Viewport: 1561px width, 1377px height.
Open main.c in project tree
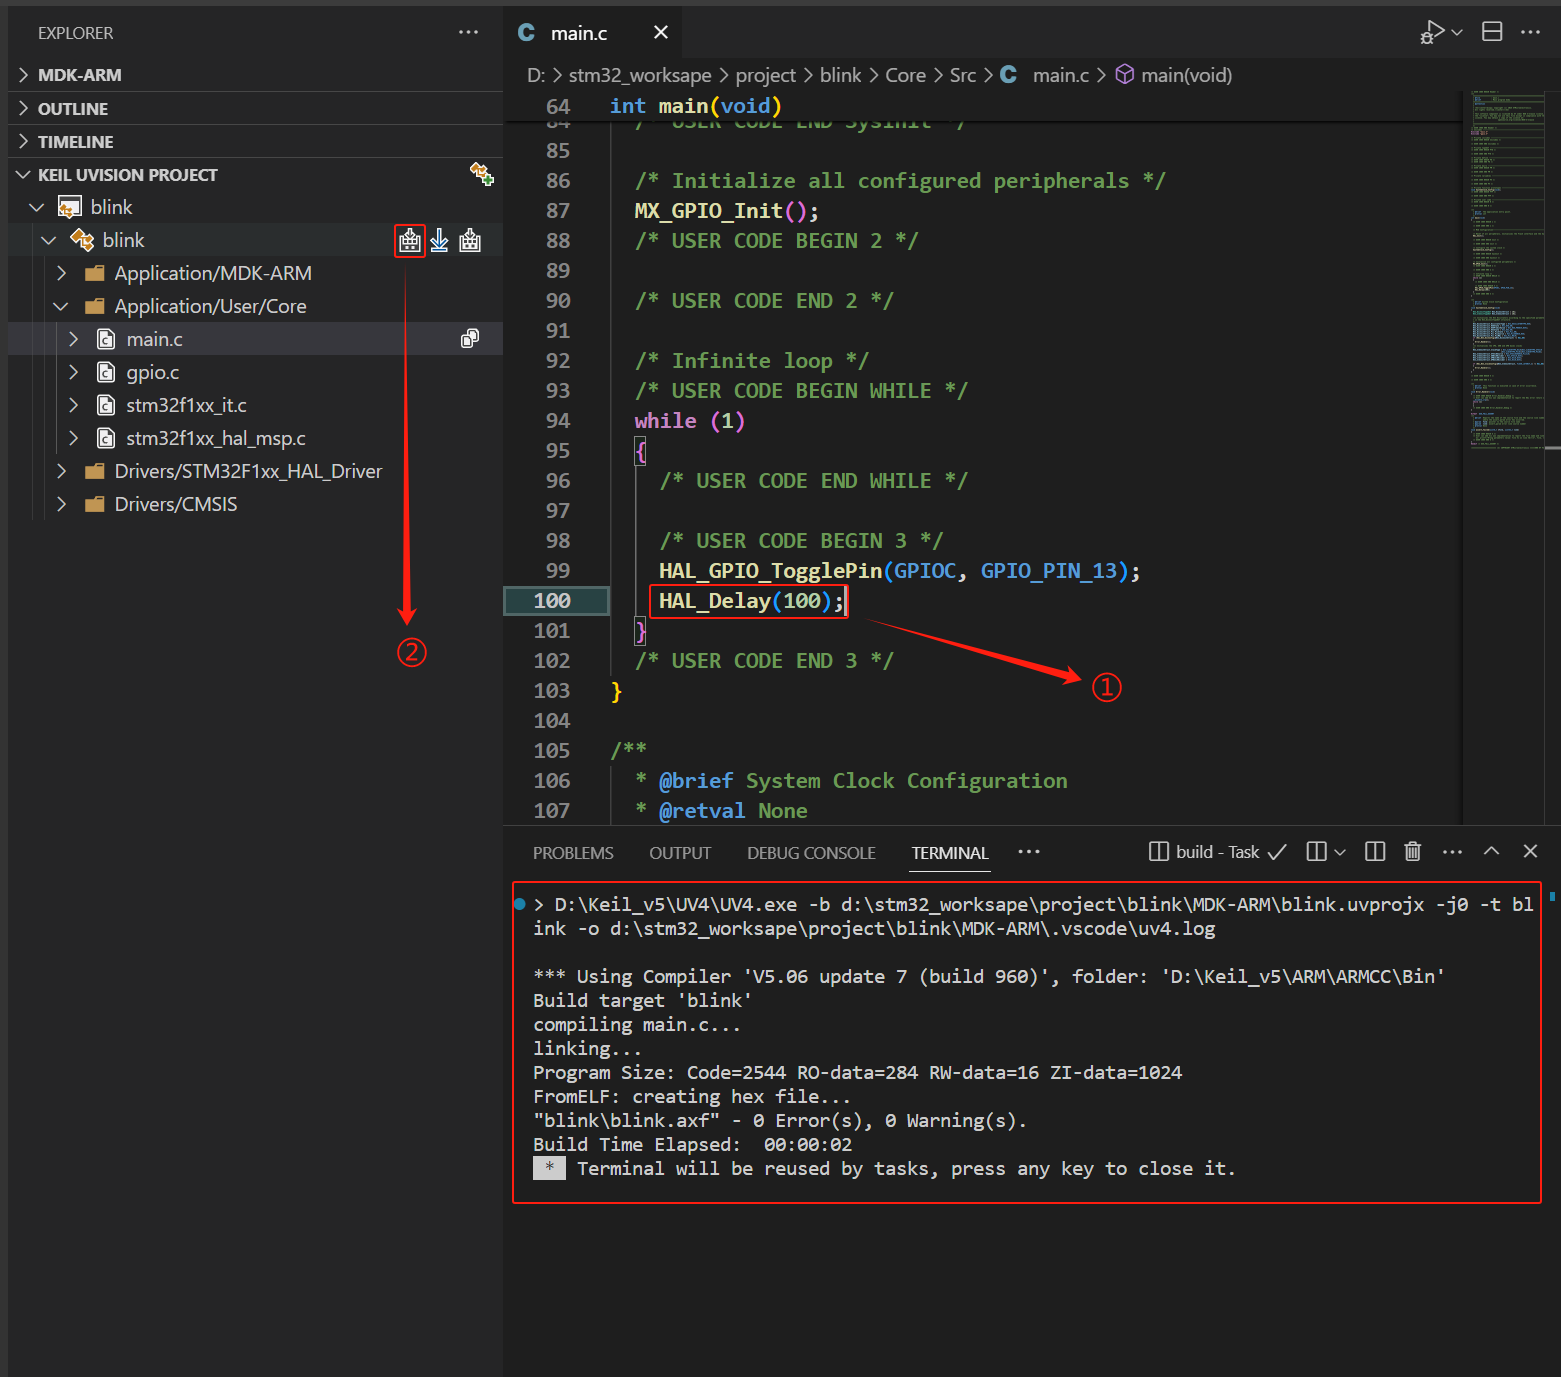tap(154, 339)
